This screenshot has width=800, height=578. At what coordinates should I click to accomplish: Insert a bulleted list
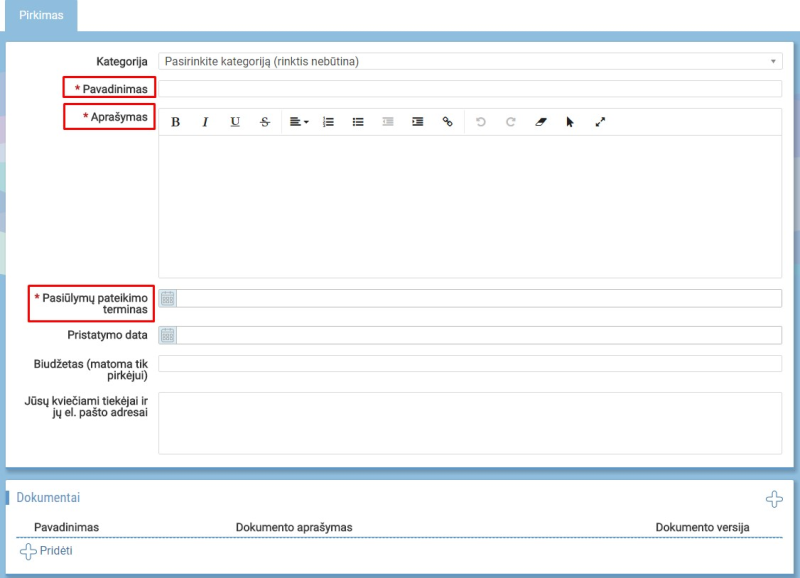358,122
